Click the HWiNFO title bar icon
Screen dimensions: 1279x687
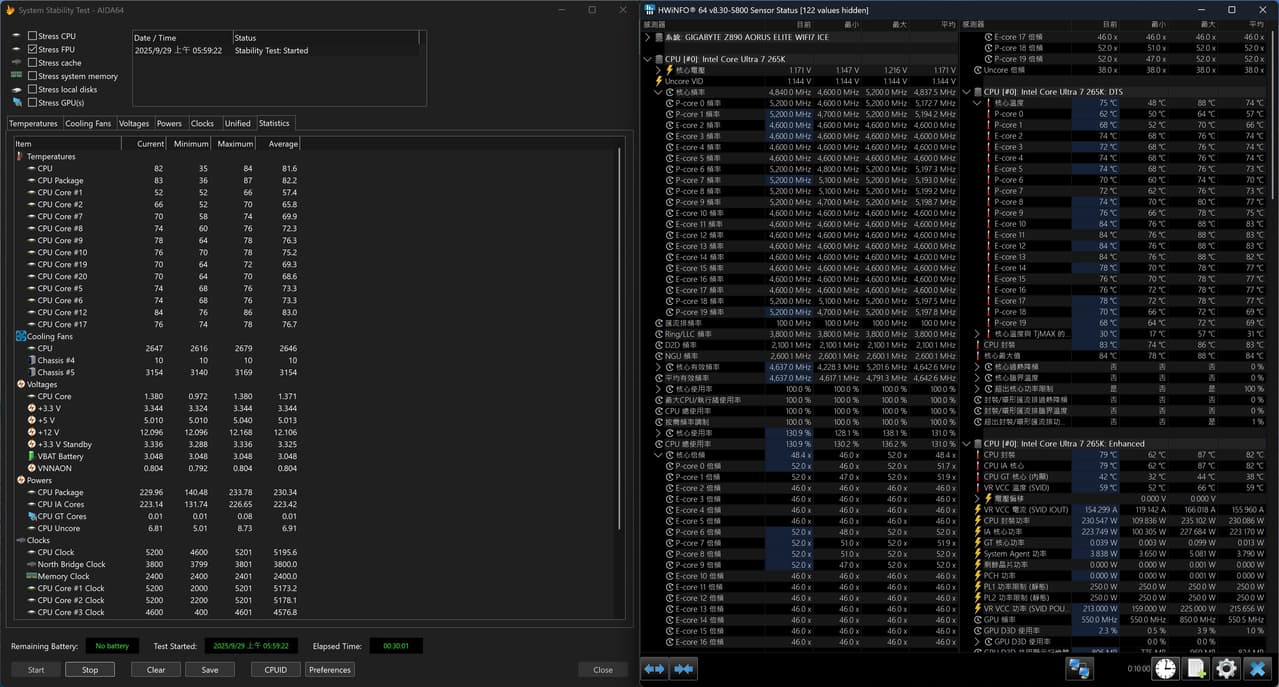point(650,10)
